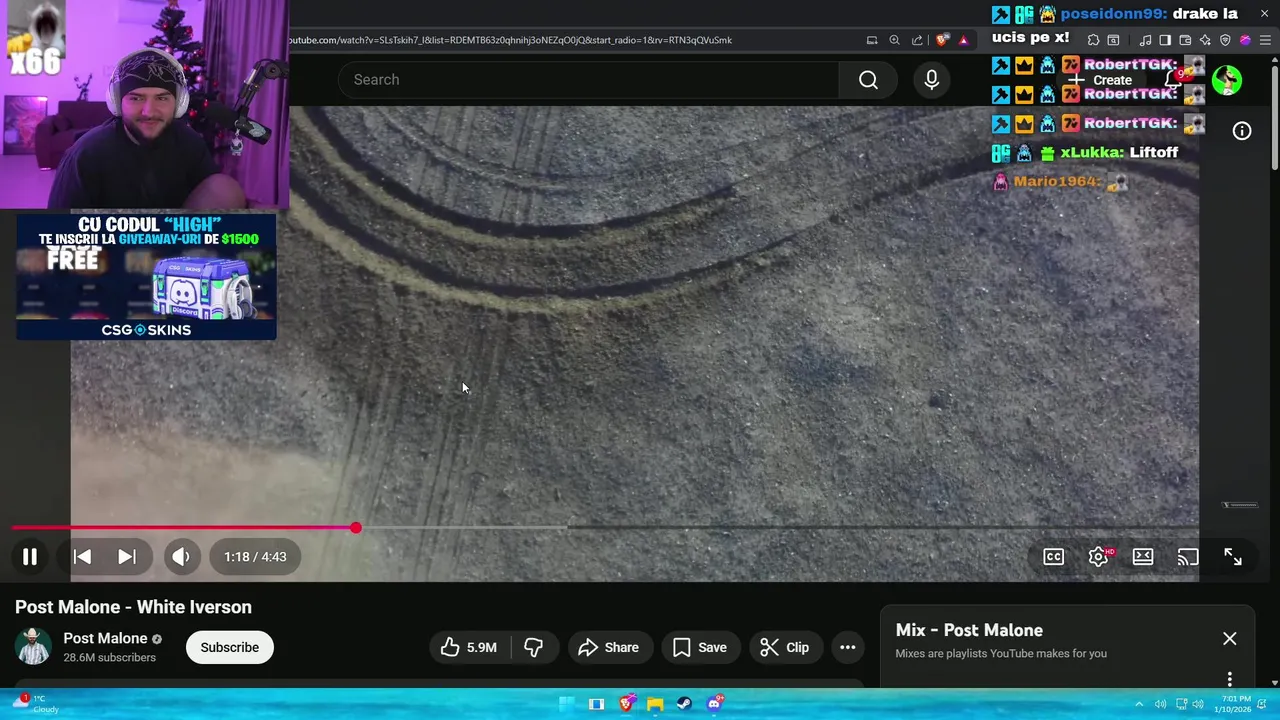
Task: Open Leo AI sparkle icon
Action: click(x=1205, y=40)
